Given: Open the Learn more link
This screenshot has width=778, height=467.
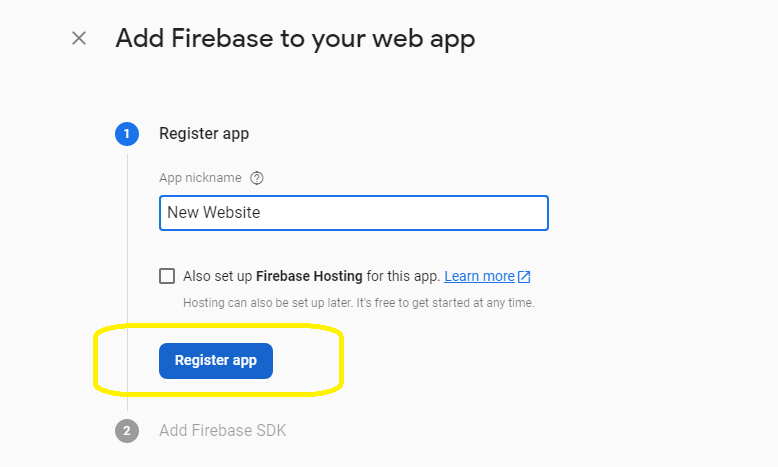Looking at the screenshot, I should [479, 276].
